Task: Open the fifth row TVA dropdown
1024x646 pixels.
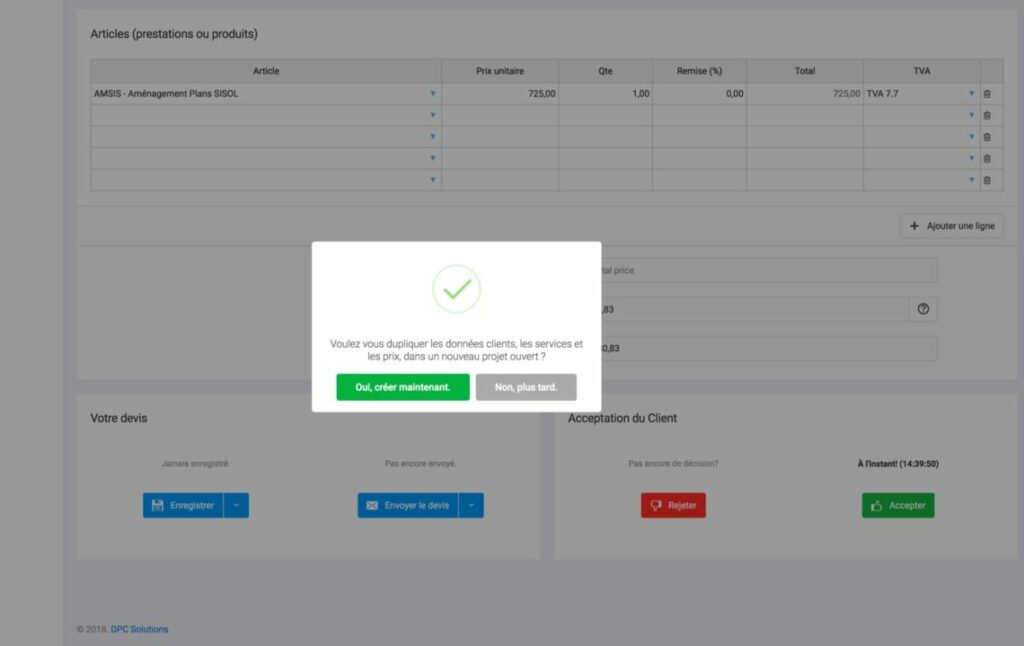Action: point(971,180)
